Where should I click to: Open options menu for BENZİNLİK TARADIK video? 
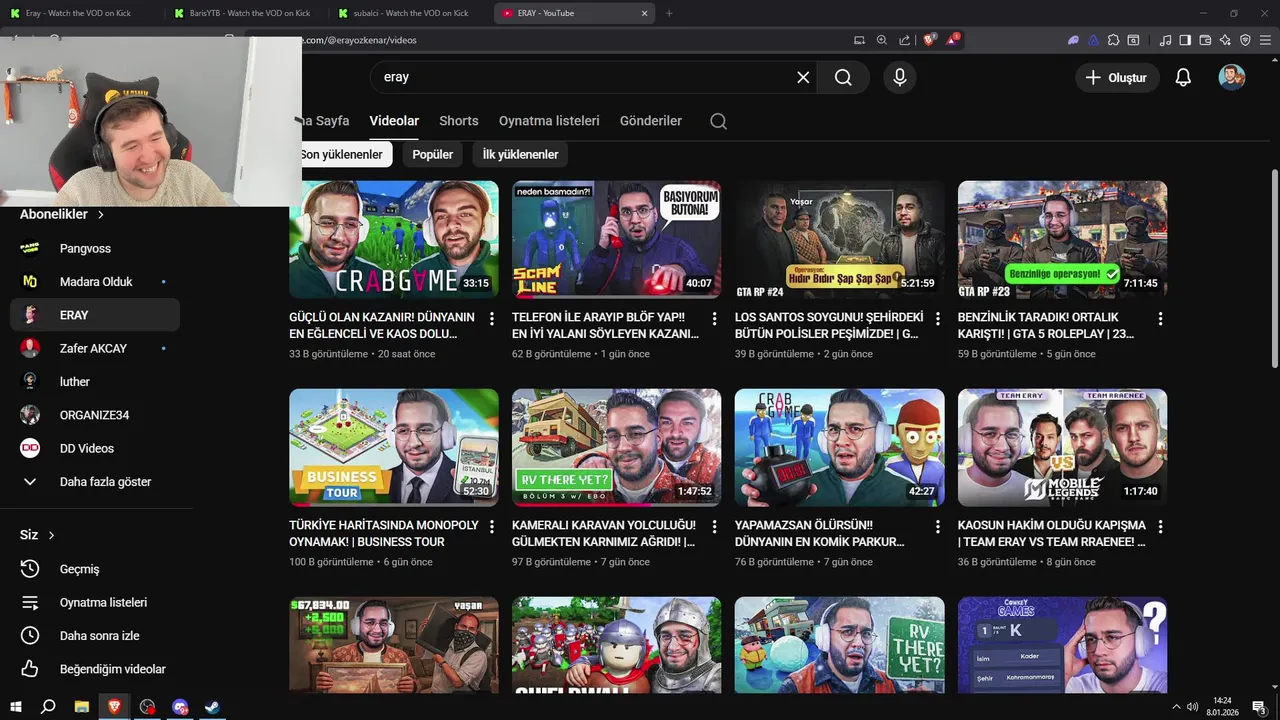(x=1160, y=319)
